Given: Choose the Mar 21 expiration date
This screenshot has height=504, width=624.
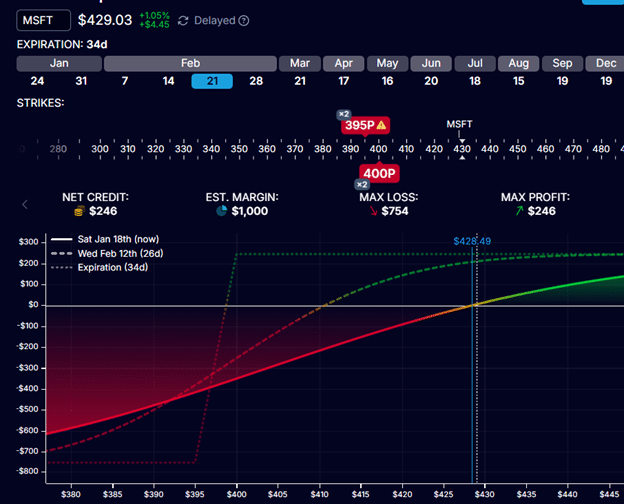Looking at the screenshot, I should click(x=300, y=81).
